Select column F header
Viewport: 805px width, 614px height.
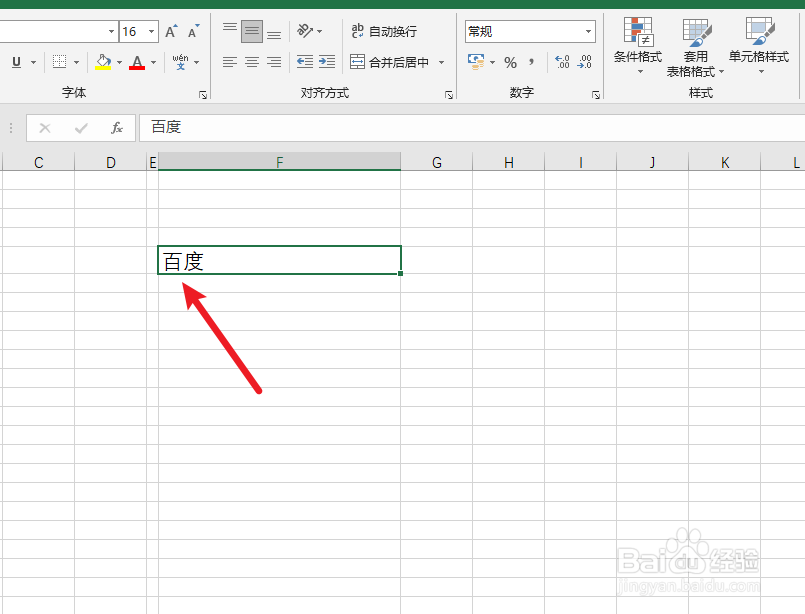point(279,162)
